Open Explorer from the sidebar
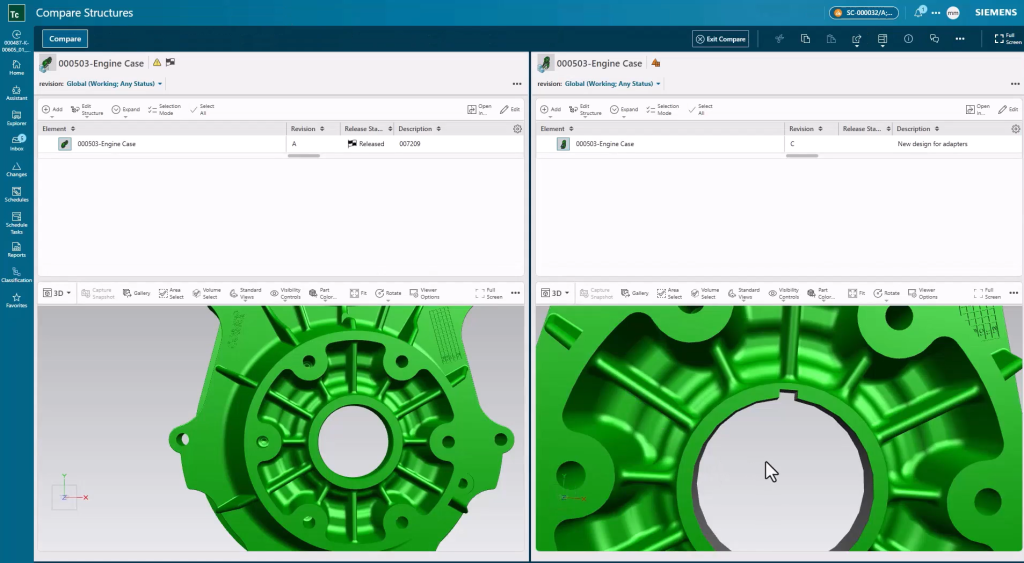 (x=16, y=118)
